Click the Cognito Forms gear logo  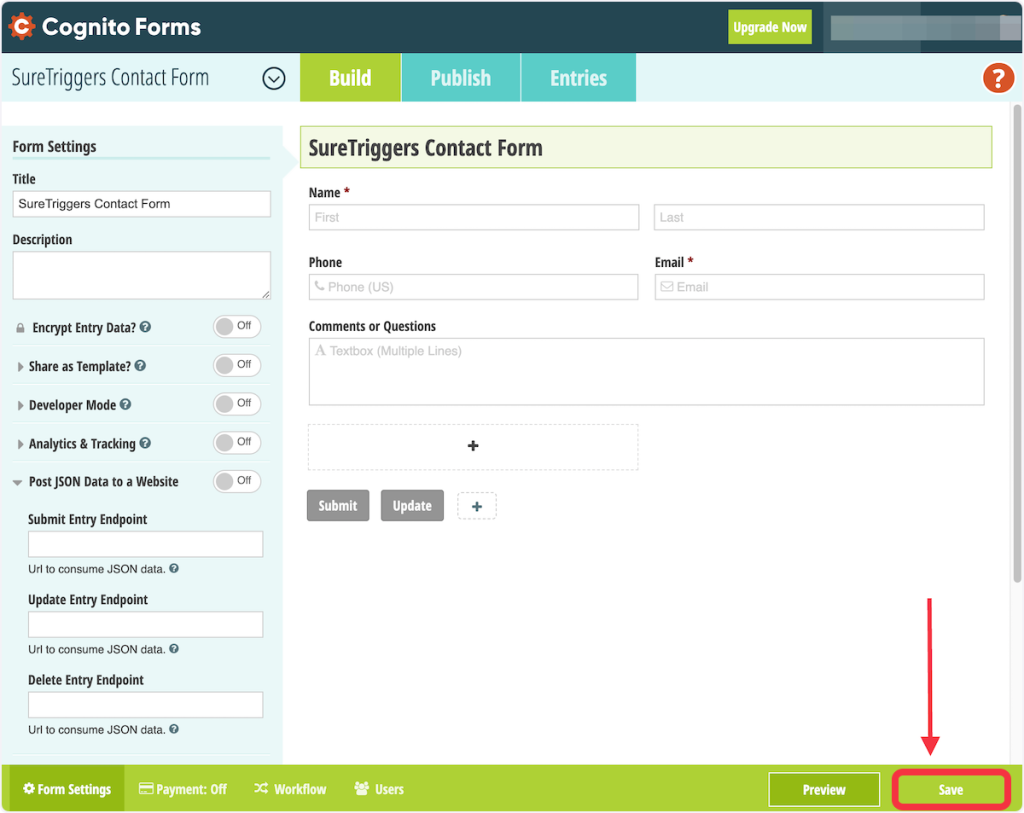[x=21, y=27]
